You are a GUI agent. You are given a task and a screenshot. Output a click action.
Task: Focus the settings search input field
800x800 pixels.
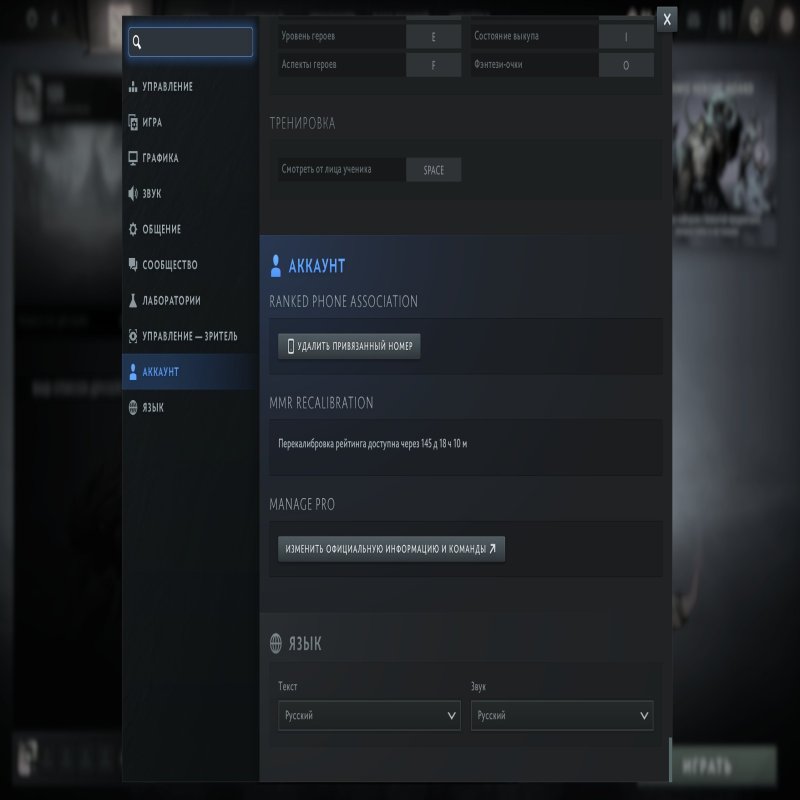click(x=197, y=42)
